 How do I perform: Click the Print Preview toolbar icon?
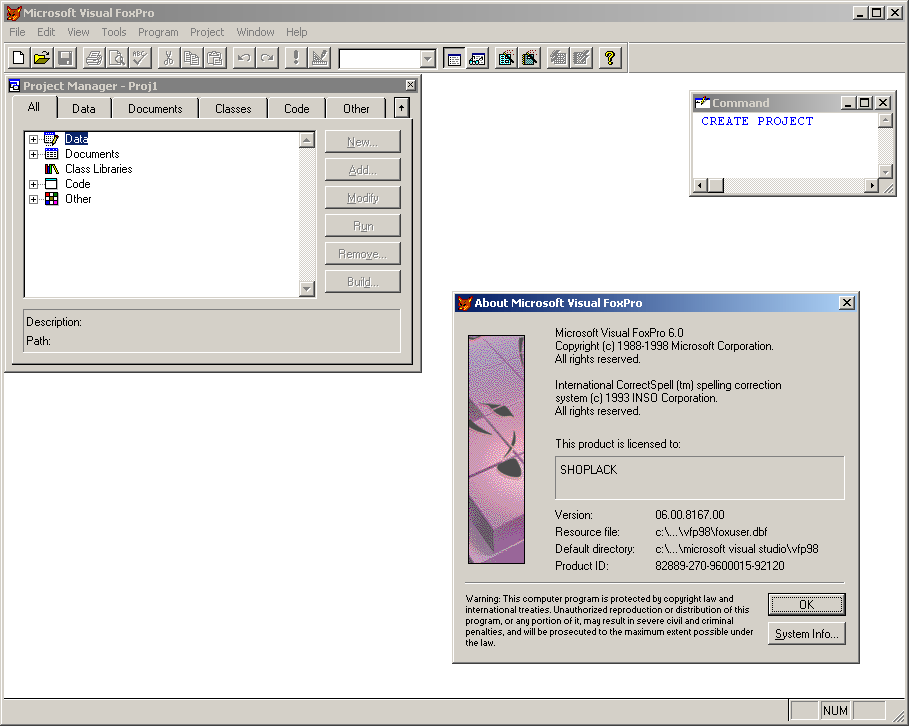(117, 58)
